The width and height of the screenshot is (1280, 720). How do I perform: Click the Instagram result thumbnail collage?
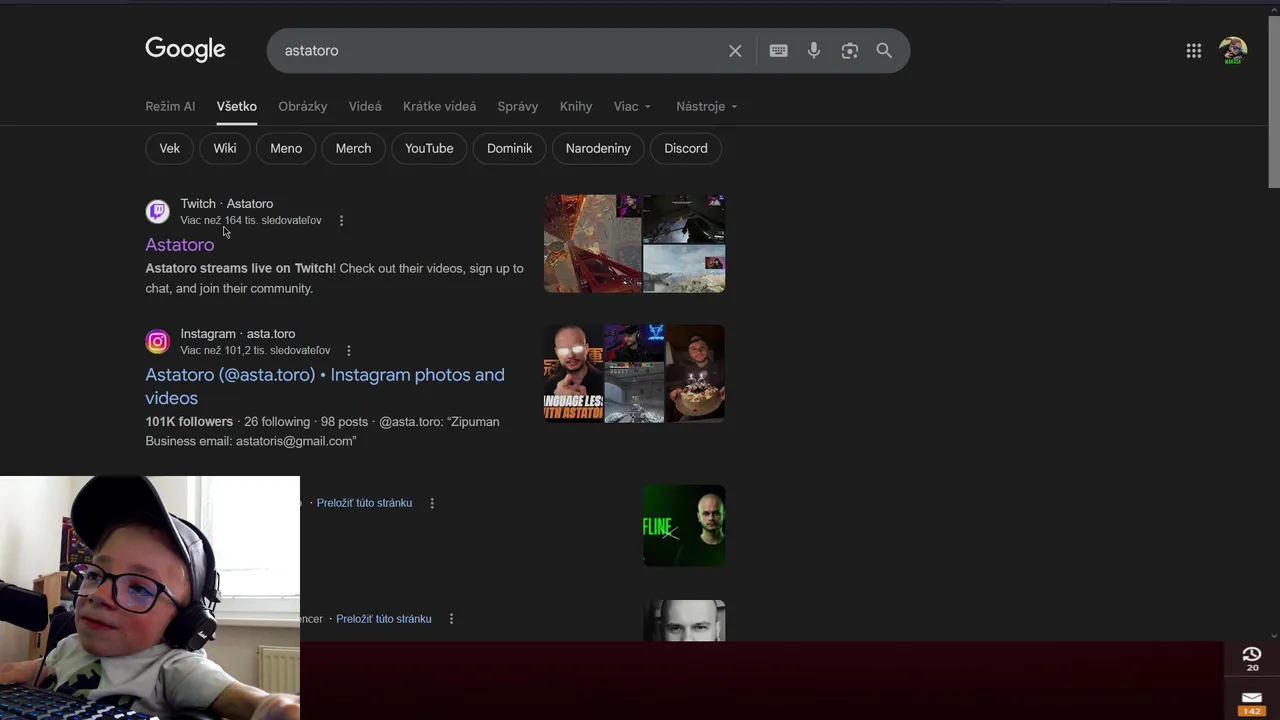[x=635, y=373]
